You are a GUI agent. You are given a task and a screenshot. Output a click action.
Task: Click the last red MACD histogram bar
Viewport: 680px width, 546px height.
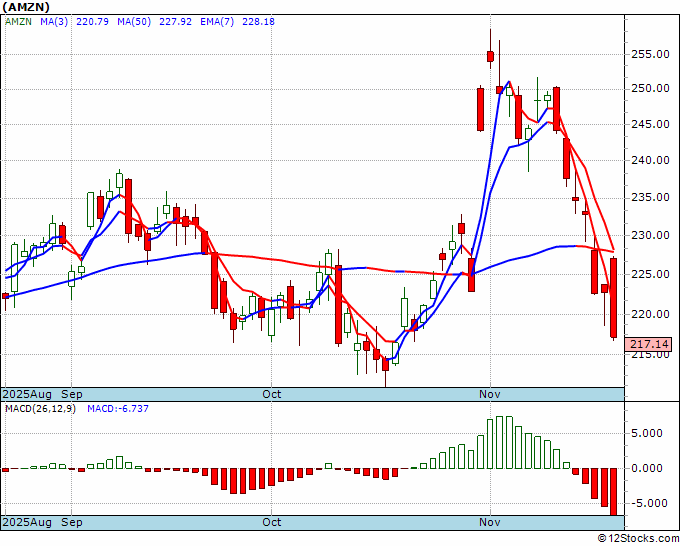point(614,492)
